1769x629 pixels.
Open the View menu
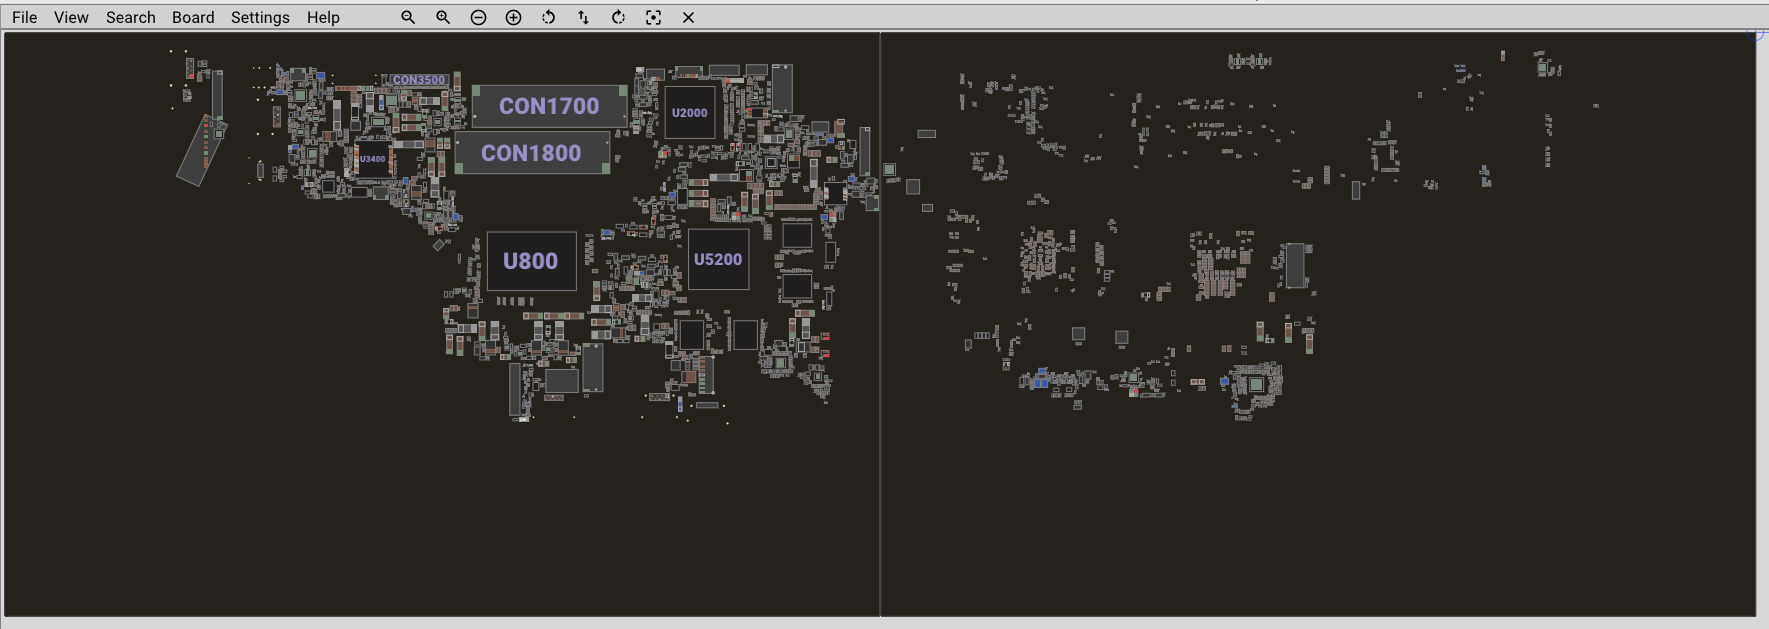pos(71,17)
